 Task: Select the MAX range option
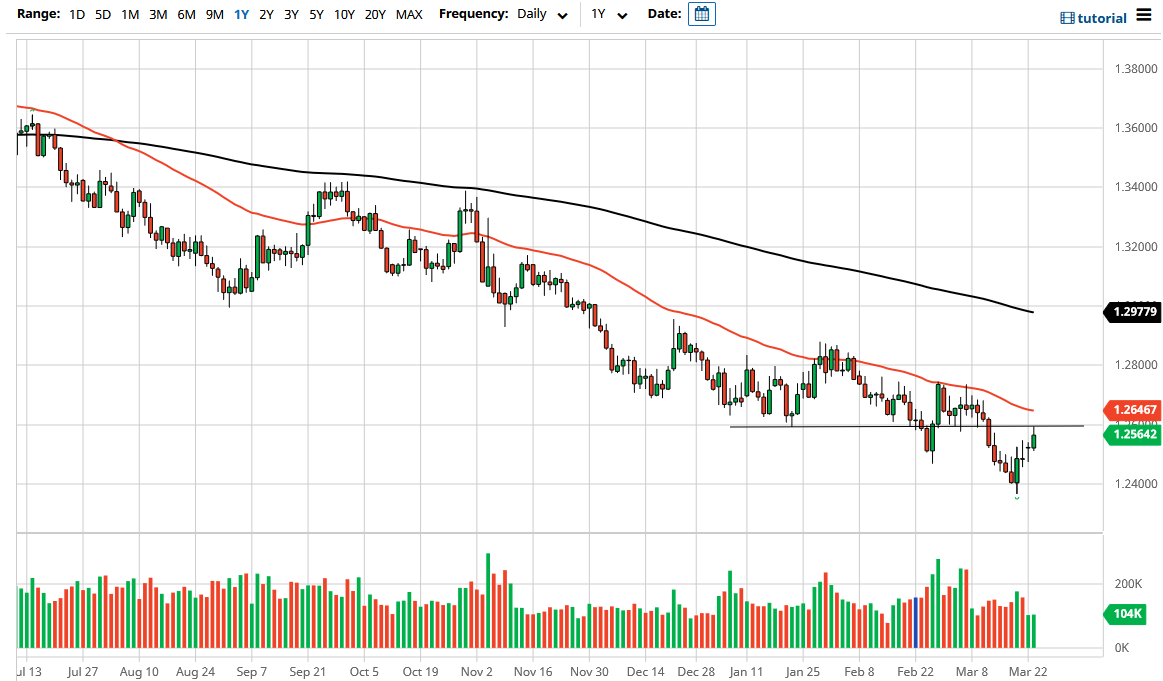(409, 14)
